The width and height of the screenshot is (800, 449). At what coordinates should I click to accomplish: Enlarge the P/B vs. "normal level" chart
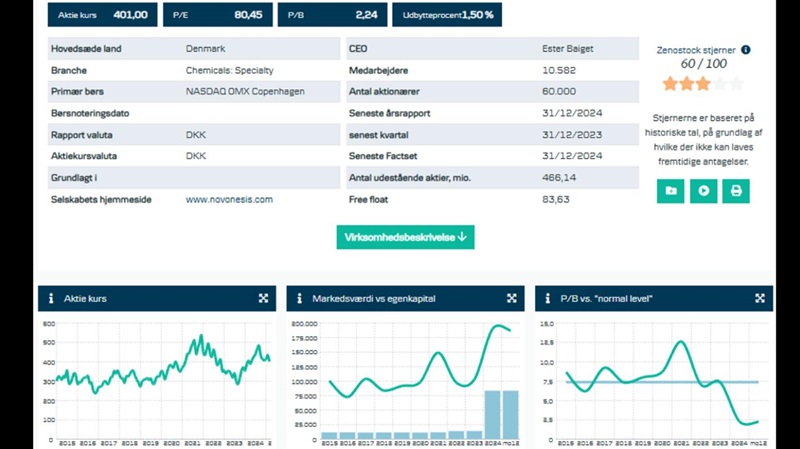760,298
